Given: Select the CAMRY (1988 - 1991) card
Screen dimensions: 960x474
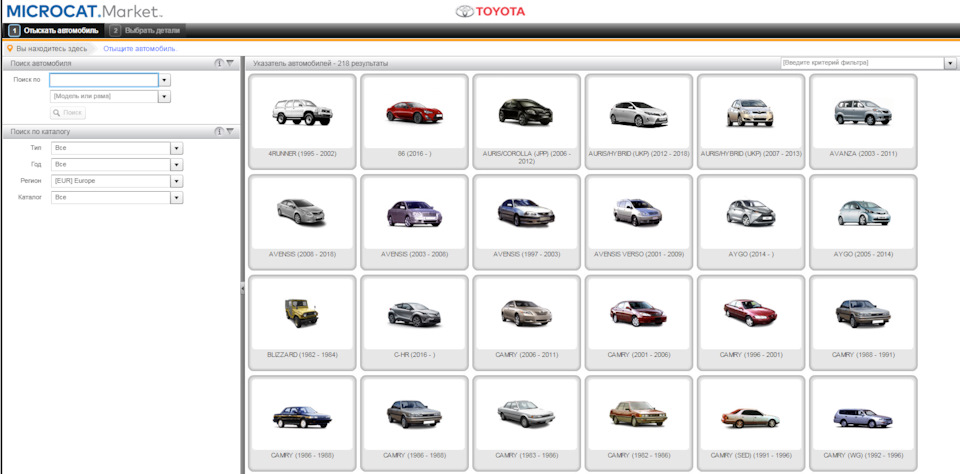Looking at the screenshot, I should (x=863, y=323).
